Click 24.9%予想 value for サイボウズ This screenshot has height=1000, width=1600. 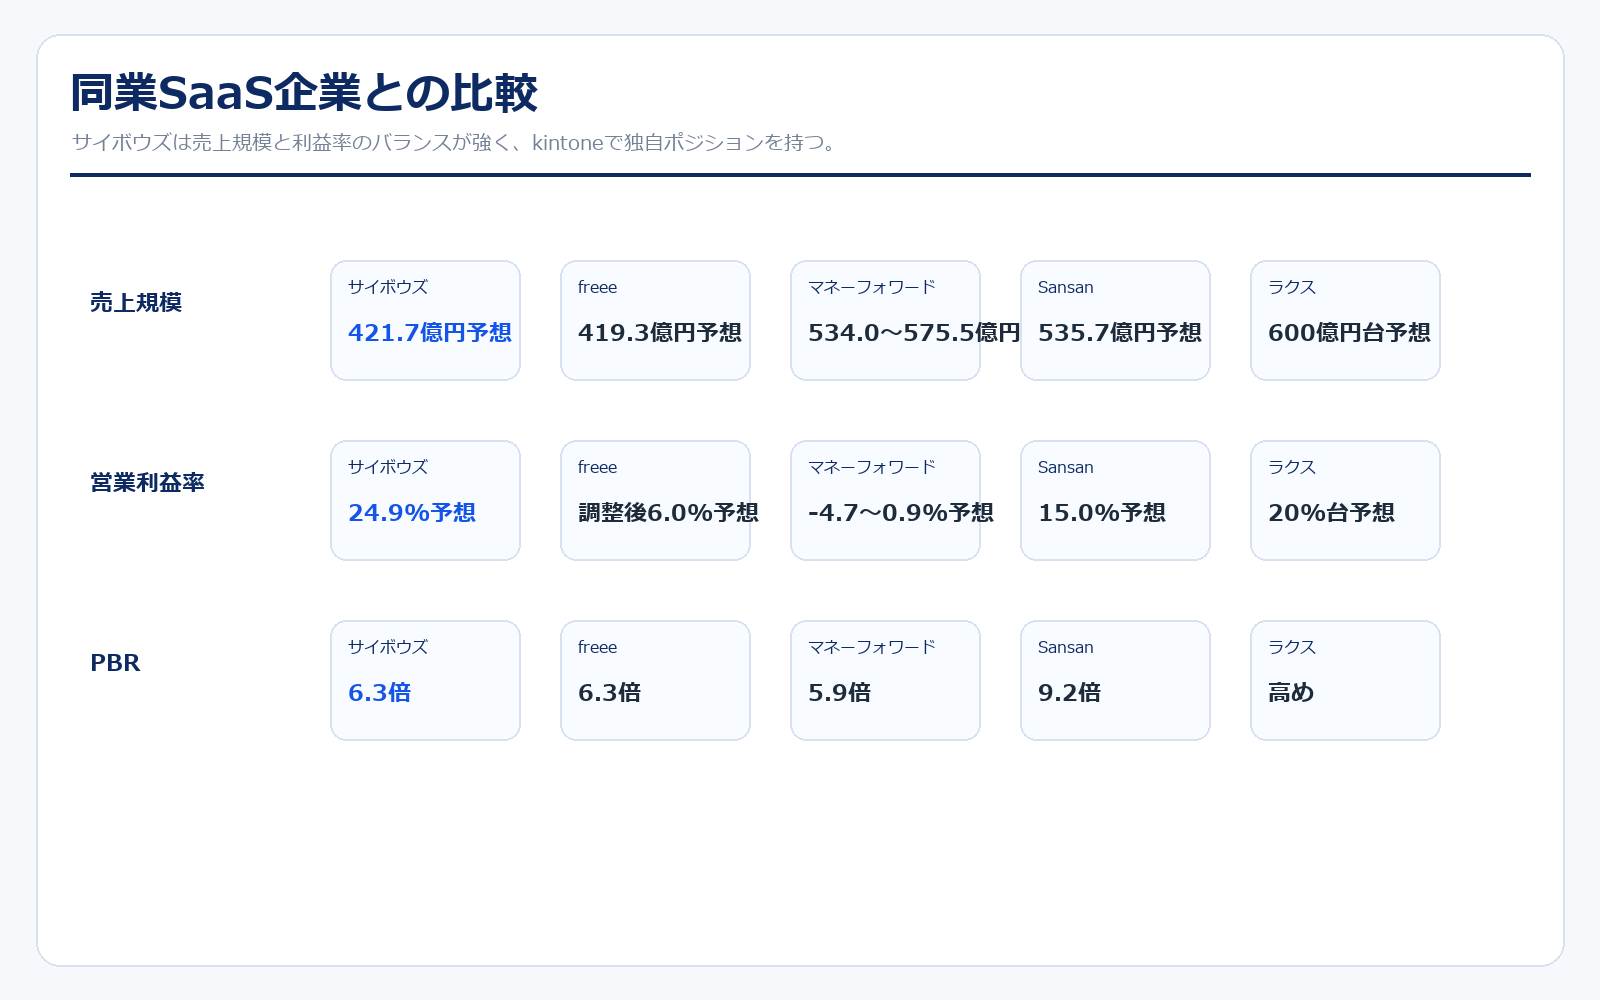412,512
